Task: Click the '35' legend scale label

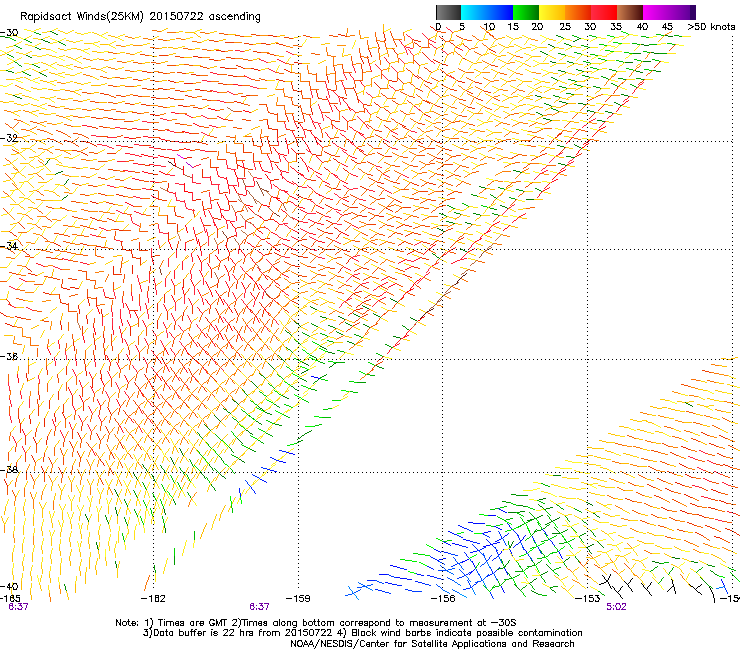Action: tap(616, 27)
